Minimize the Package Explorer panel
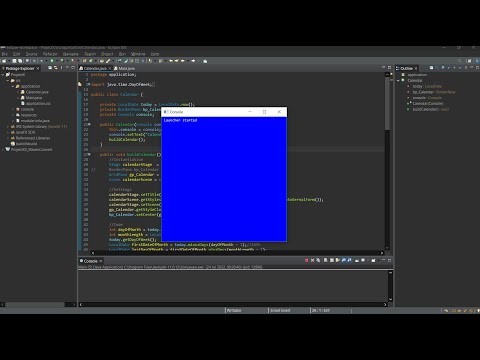Viewport: 480px width, 360px height. point(67,67)
